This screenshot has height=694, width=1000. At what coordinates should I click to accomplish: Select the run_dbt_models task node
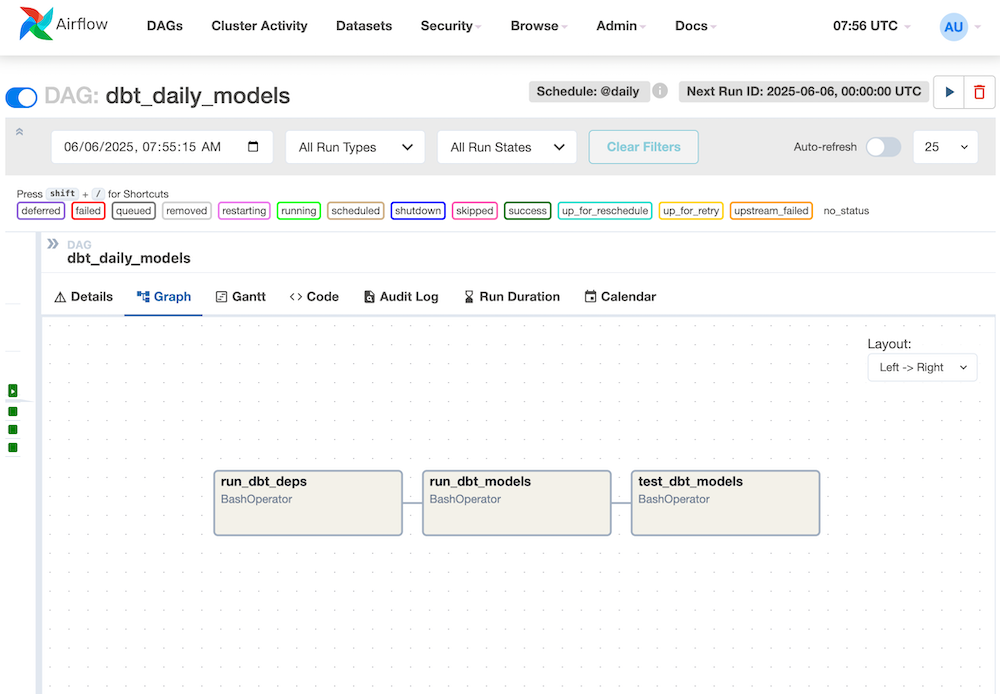[x=516, y=503]
